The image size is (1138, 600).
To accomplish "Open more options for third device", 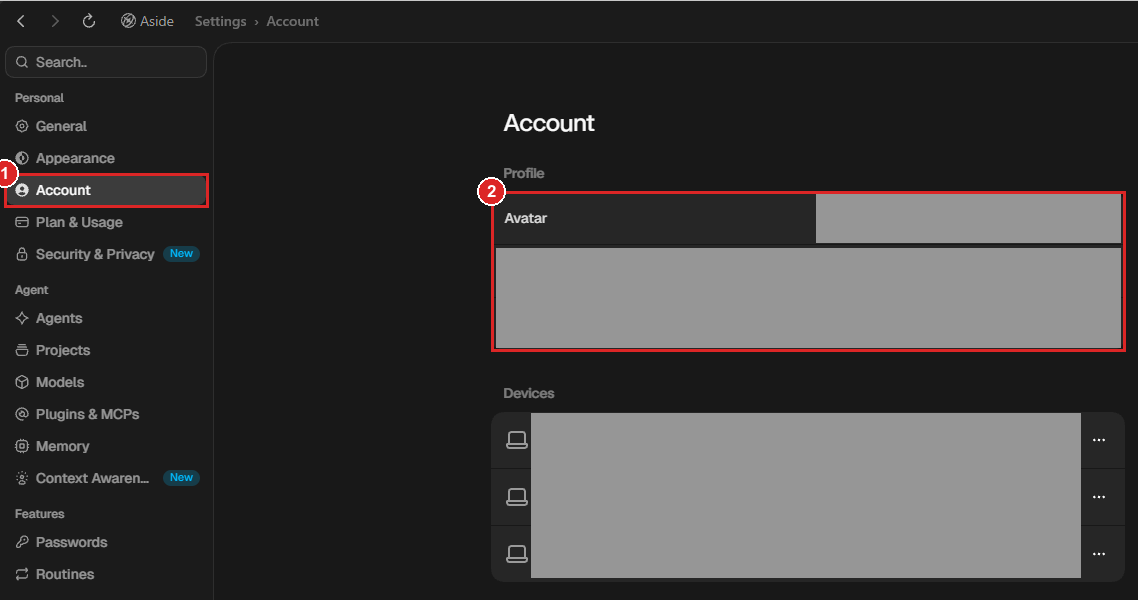I will pos(1099,554).
